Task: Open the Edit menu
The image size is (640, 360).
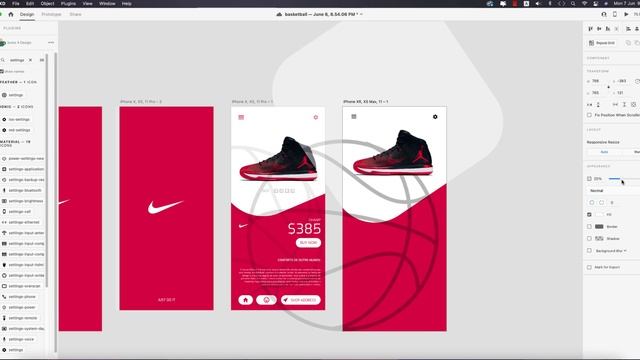Action: pos(30,4)
